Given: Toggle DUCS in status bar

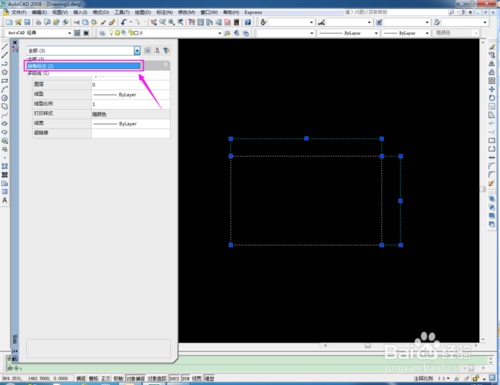Looking at the screenshot, I should coord(174,378).
